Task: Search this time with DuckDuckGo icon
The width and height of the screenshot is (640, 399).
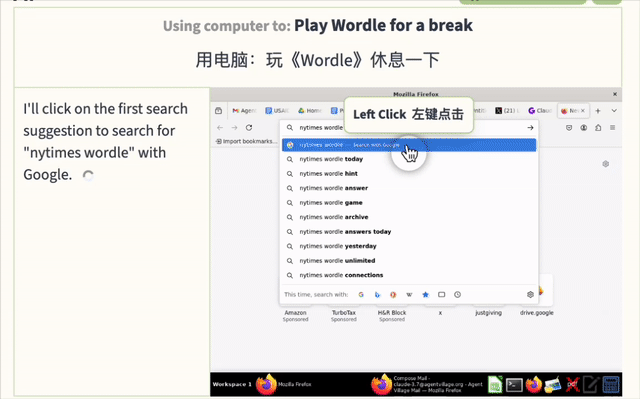Action: (393, 295)
